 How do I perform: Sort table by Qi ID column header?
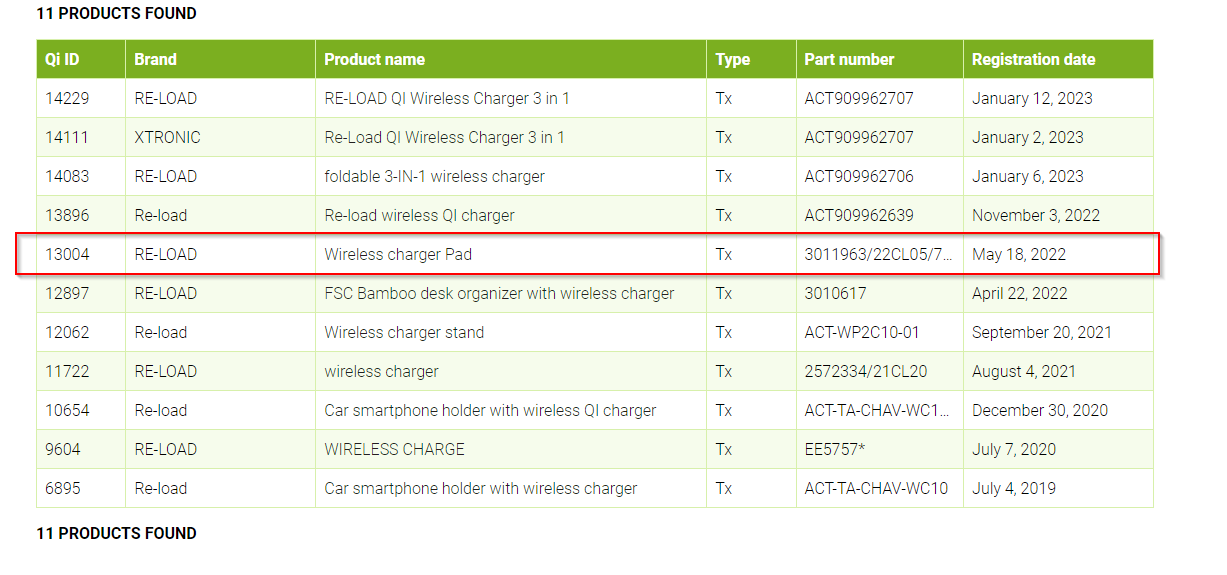click(x=62, y=60)
